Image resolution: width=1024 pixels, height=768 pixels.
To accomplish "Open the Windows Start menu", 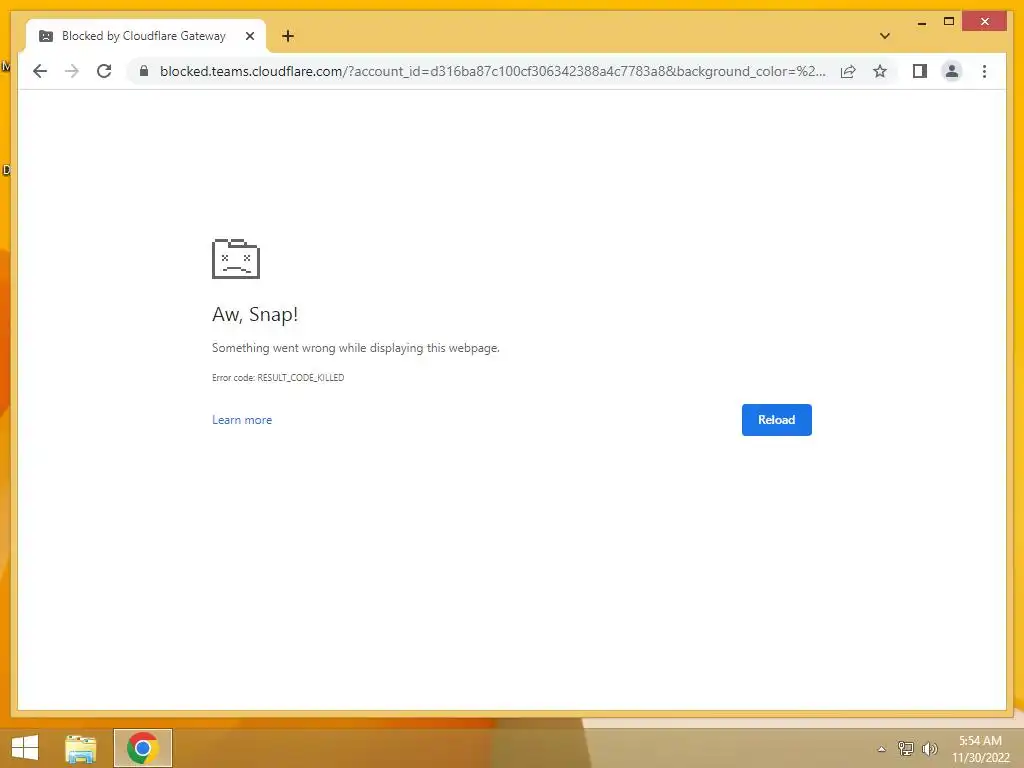I will 25,748.
